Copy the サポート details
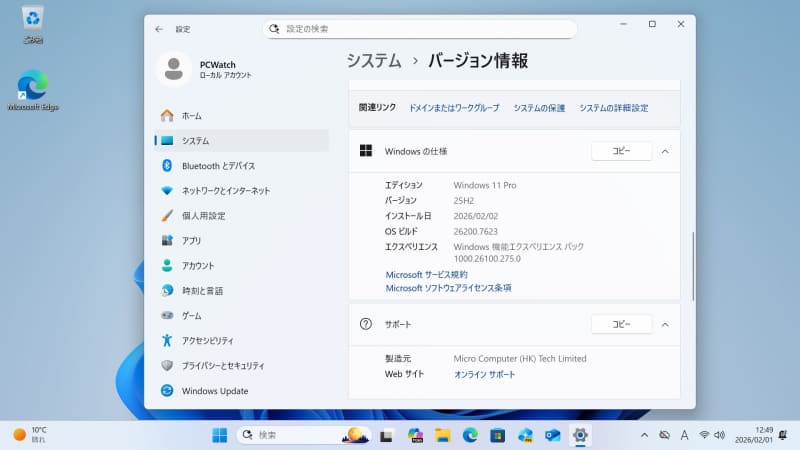800x450 pixels. coord(621,324)
